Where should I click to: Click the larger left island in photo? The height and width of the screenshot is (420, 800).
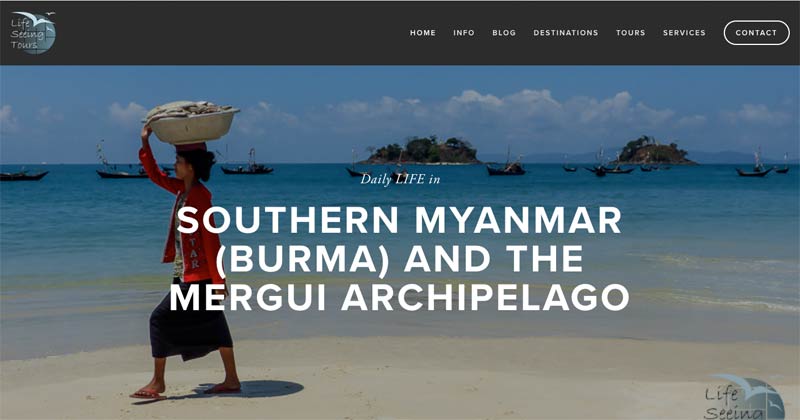click(x=421, y=150)
